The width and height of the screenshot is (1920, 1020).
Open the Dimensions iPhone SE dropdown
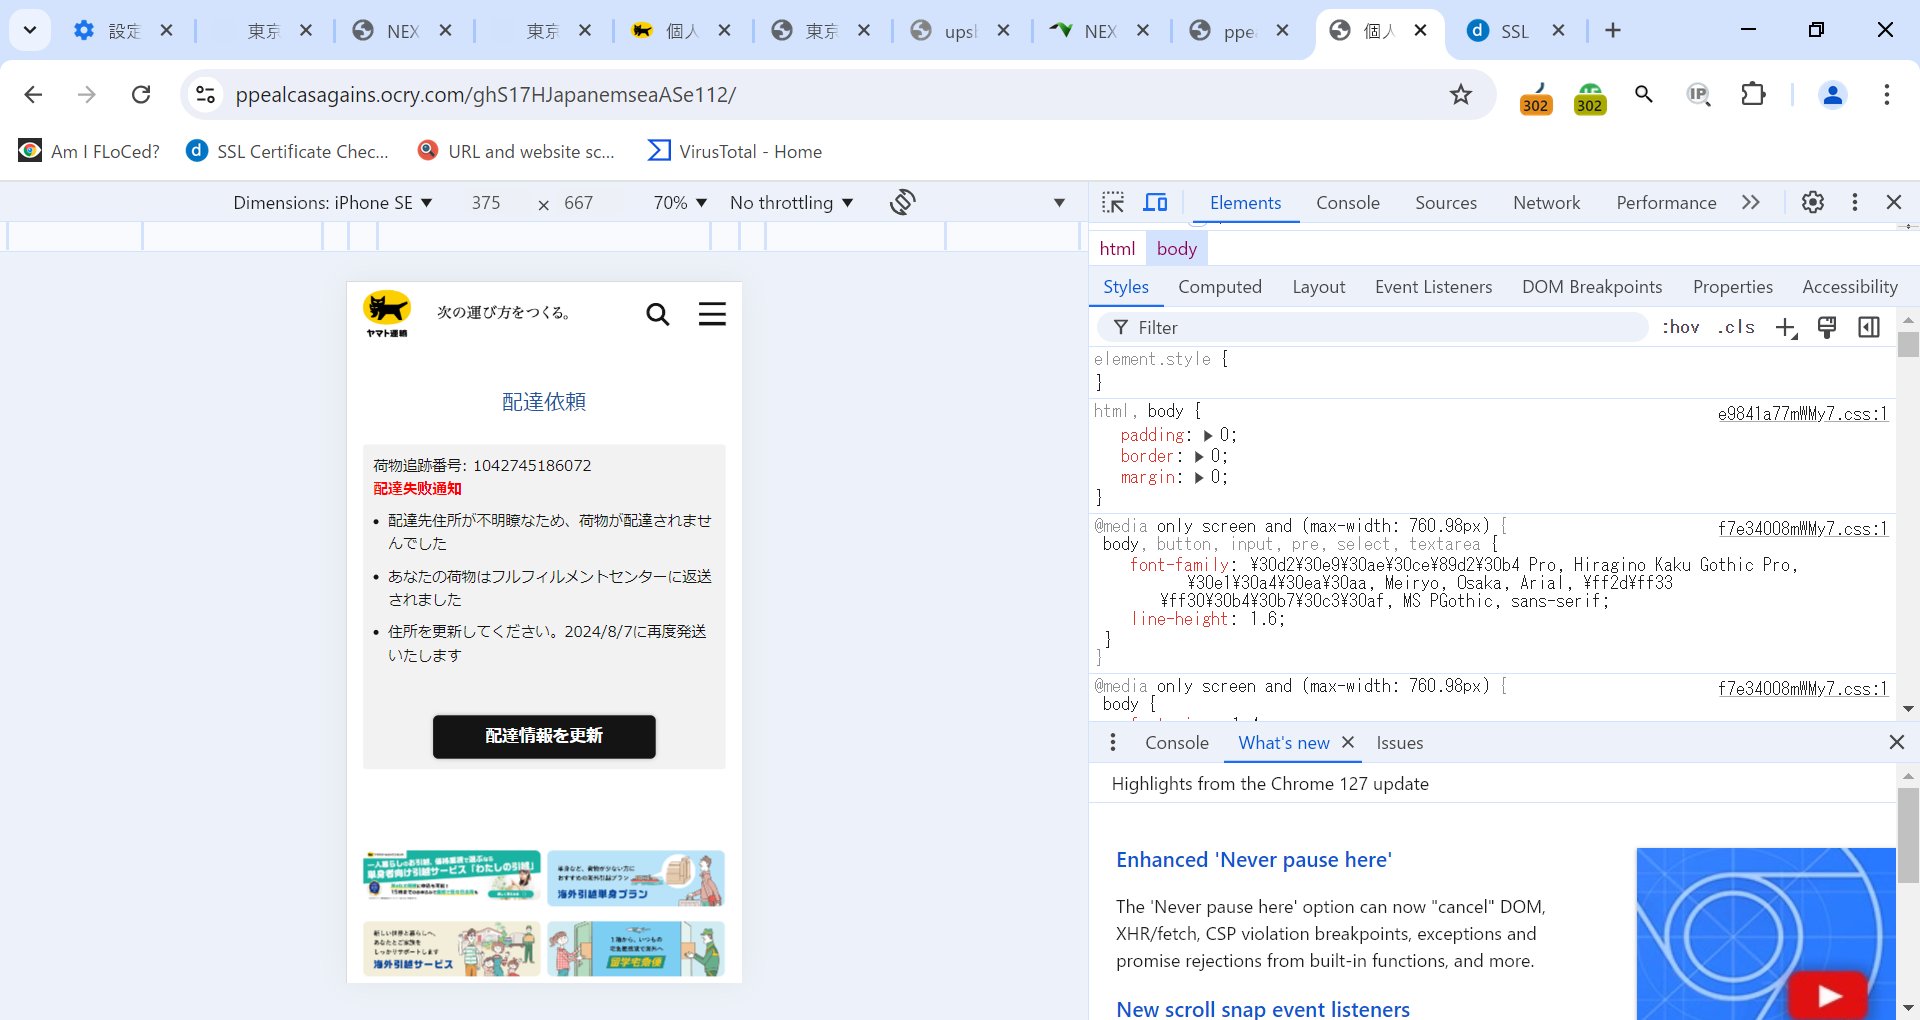tap(332, 203)
